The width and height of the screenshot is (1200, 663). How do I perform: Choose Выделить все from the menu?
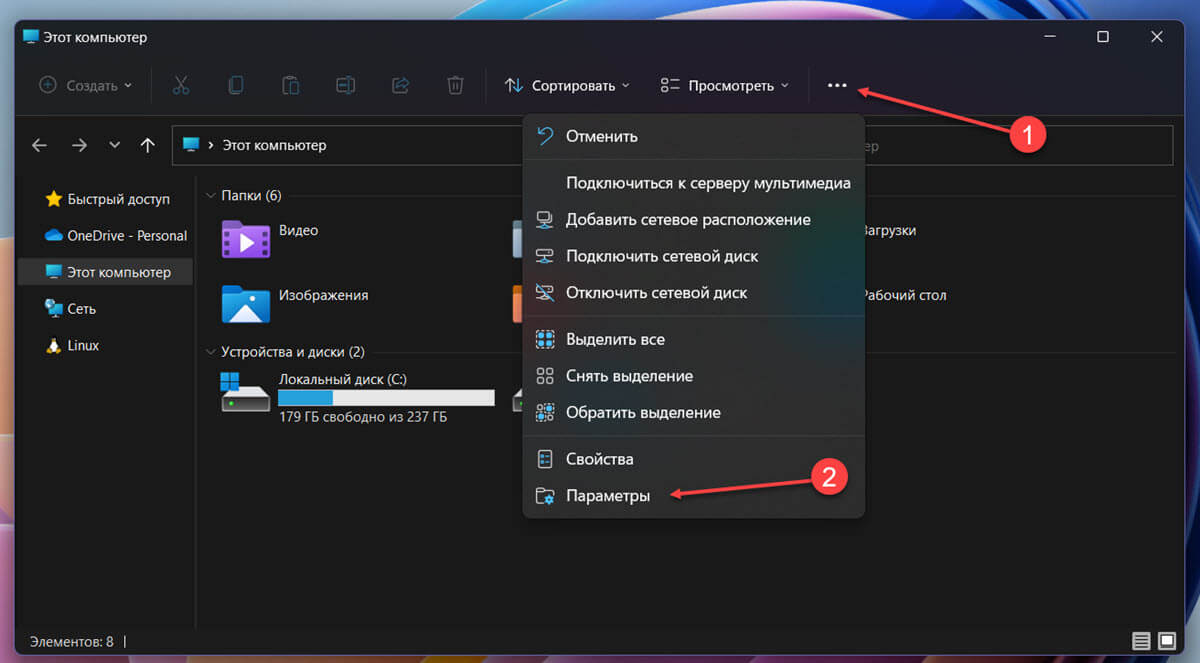coord(693,339)
